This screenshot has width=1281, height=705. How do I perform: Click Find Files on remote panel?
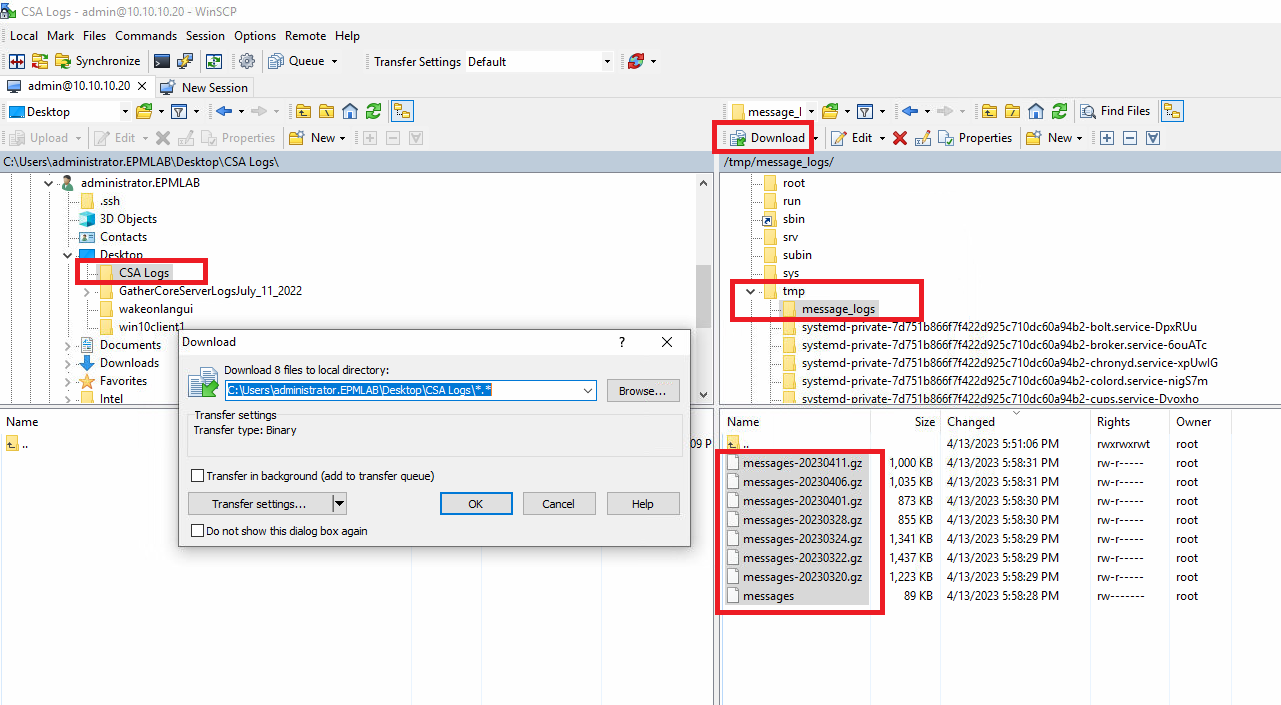(1114, 111)
